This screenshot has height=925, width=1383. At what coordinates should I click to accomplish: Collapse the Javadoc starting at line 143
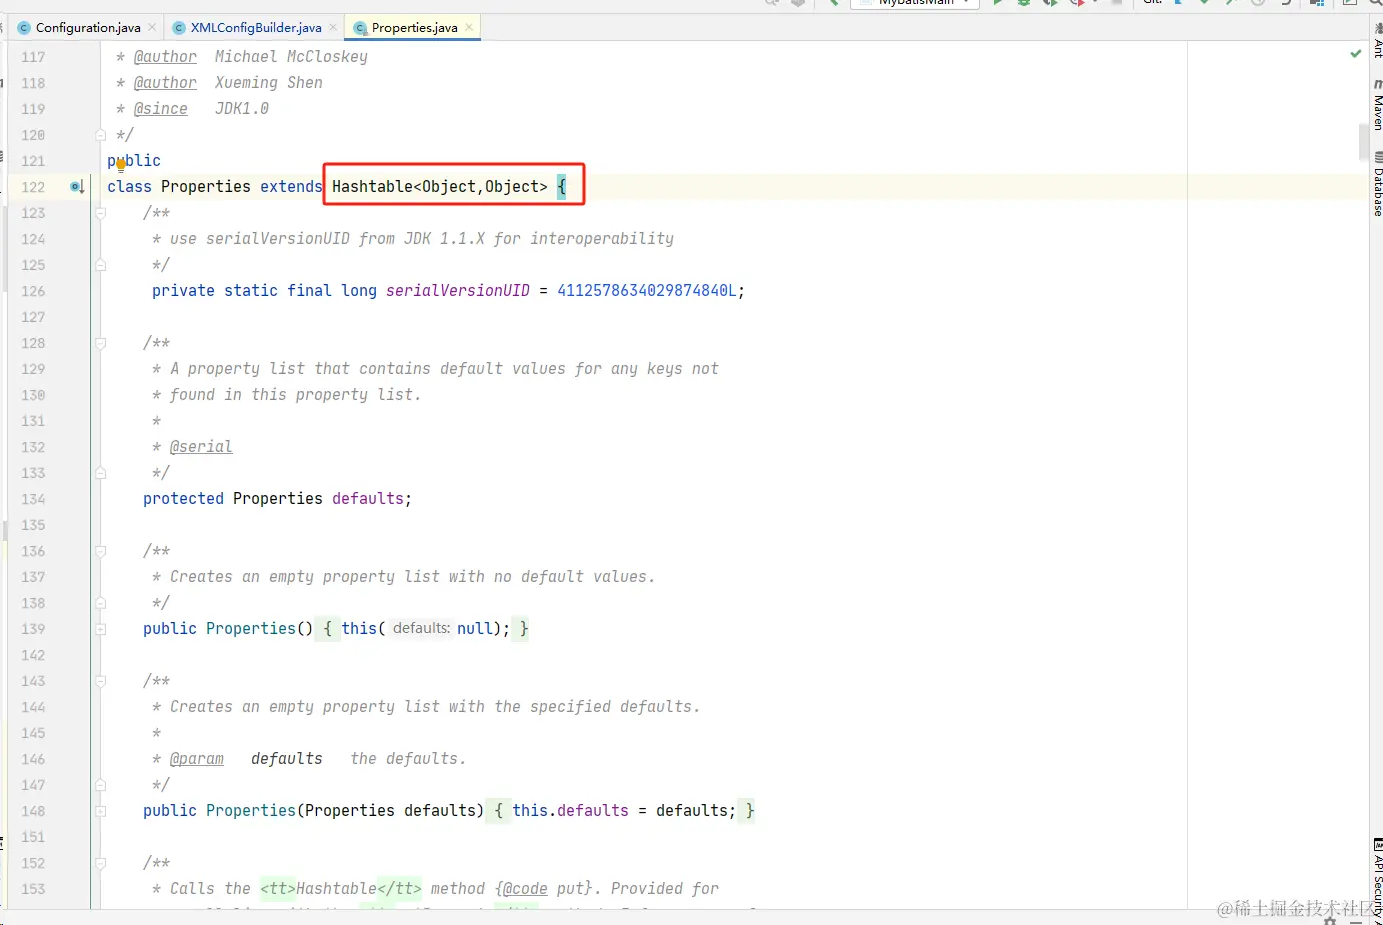point(100,681)
